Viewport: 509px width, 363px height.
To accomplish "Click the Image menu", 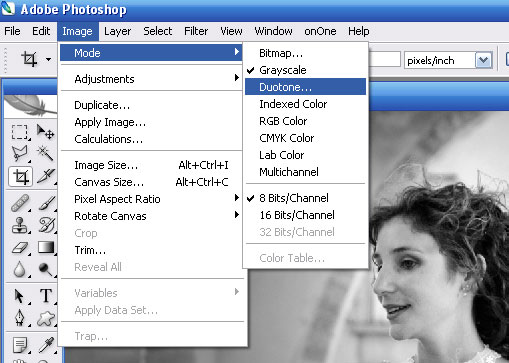I will [78, 31].
